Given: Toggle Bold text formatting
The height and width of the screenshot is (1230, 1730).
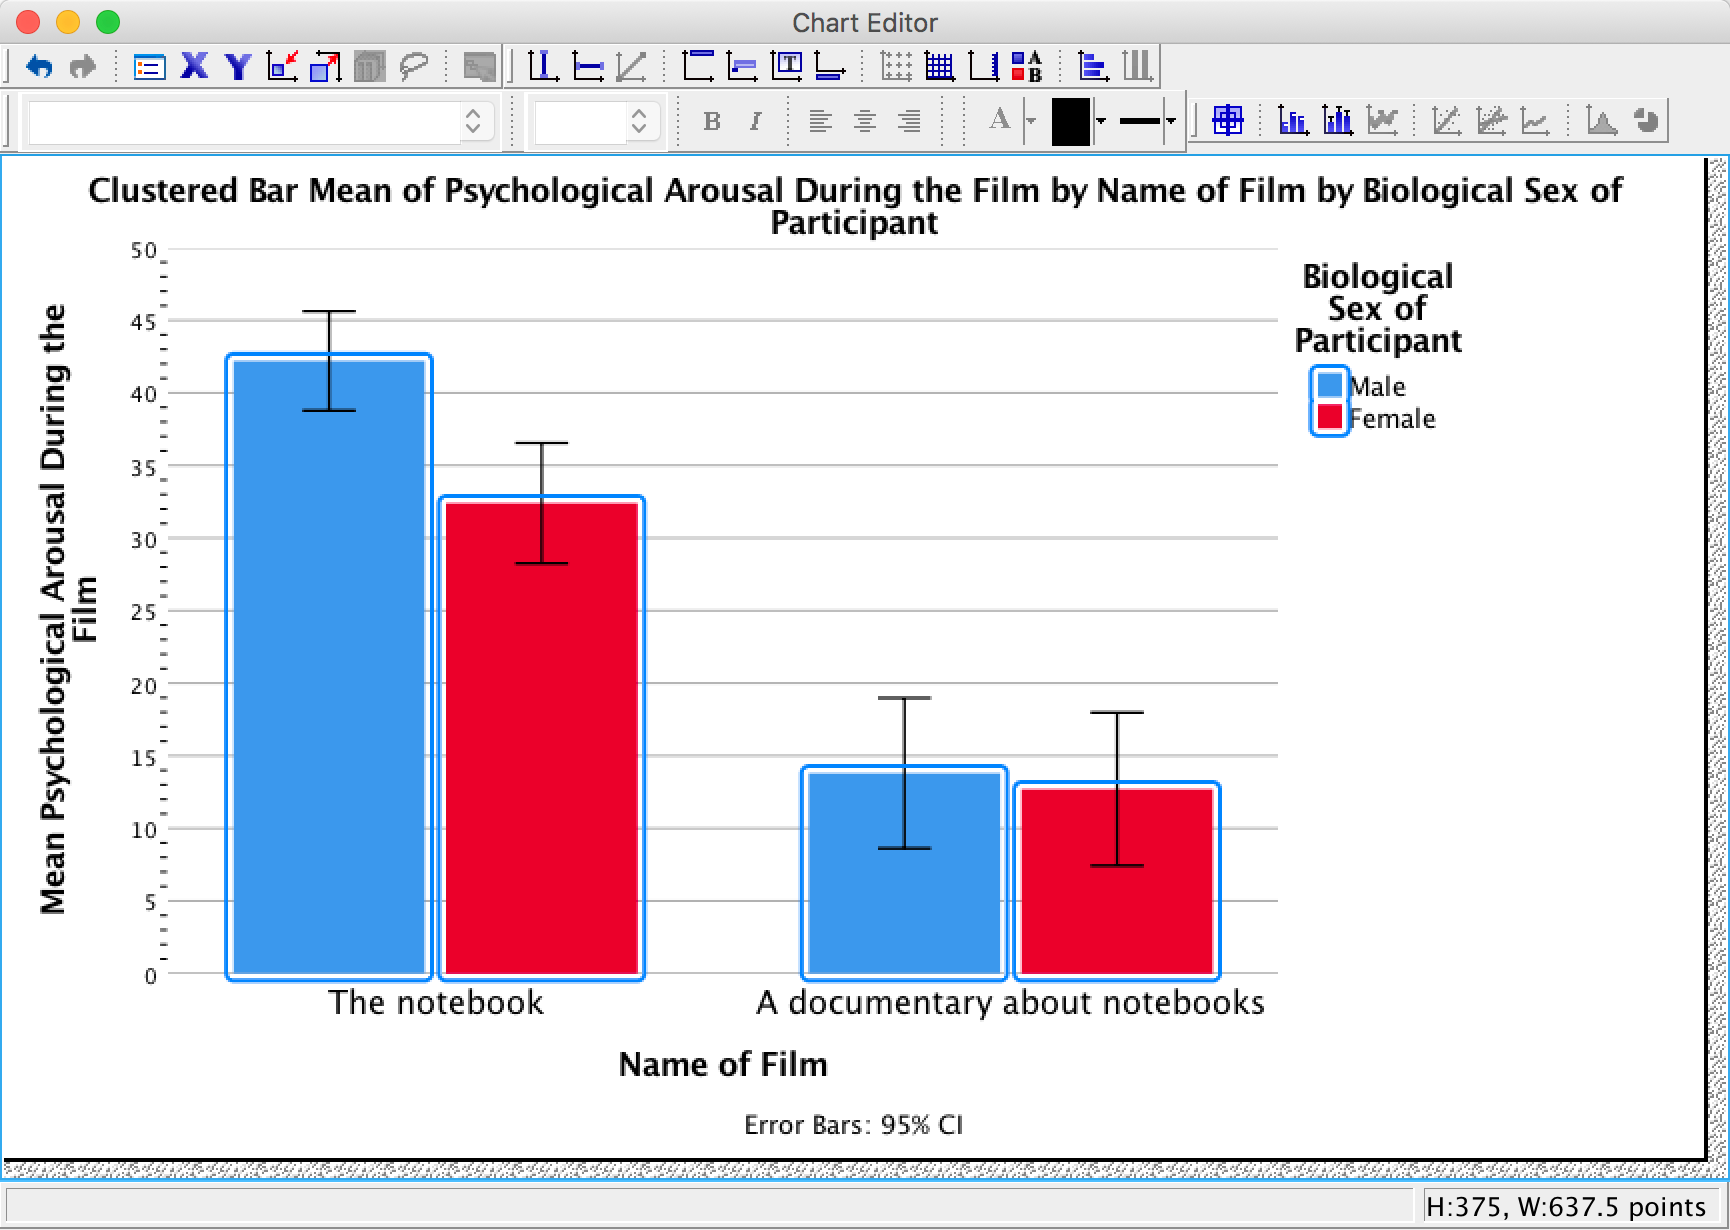Looking at the screenshot, I should 712,121.
